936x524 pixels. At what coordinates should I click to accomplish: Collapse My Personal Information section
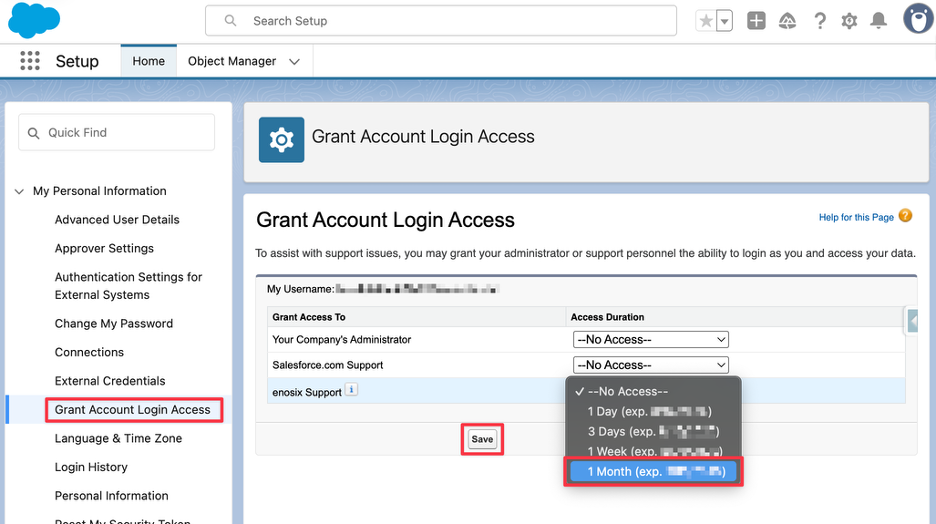[x=19, y=192]
